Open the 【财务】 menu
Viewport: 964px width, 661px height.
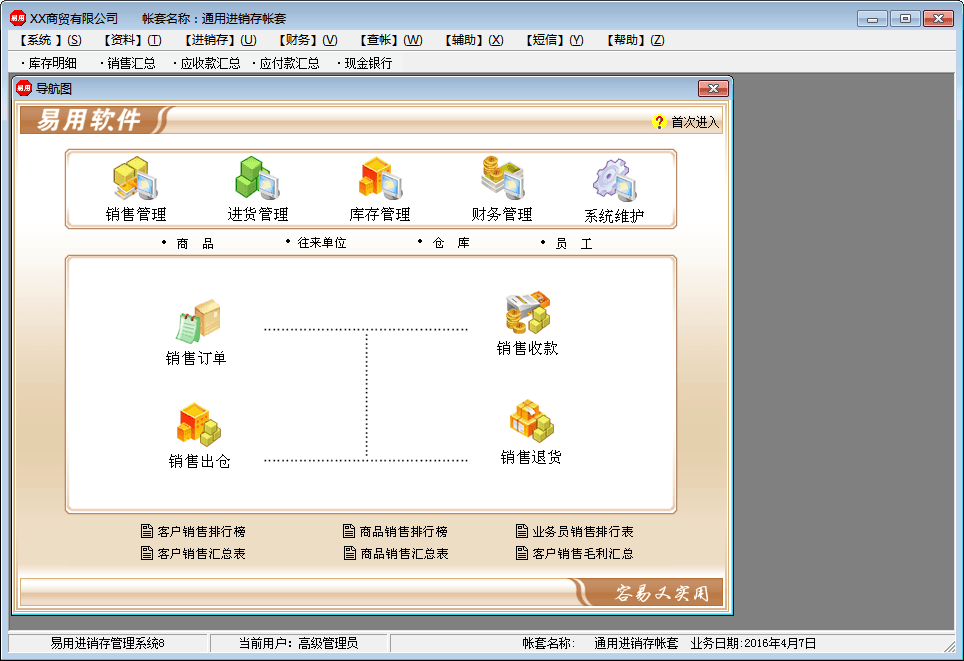307,40
